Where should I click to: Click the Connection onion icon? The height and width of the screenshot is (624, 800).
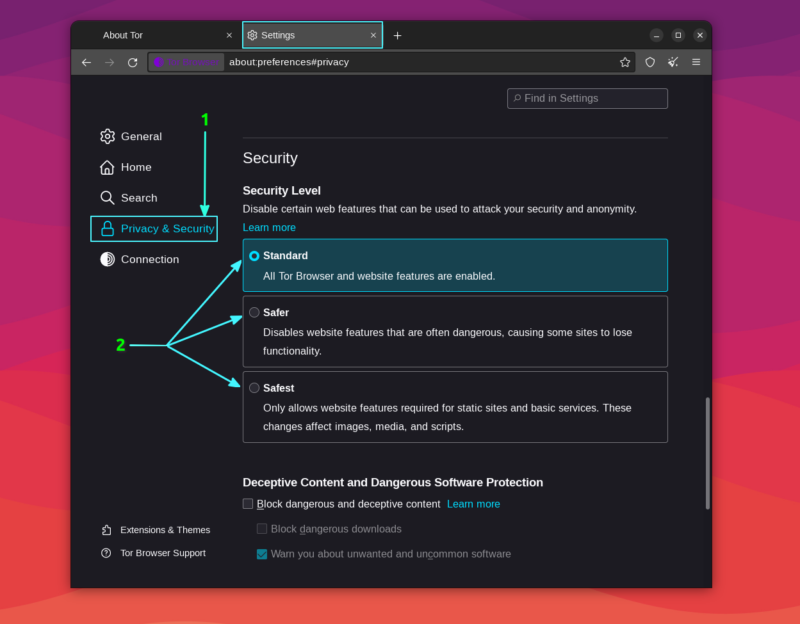(x=107, y=259)
